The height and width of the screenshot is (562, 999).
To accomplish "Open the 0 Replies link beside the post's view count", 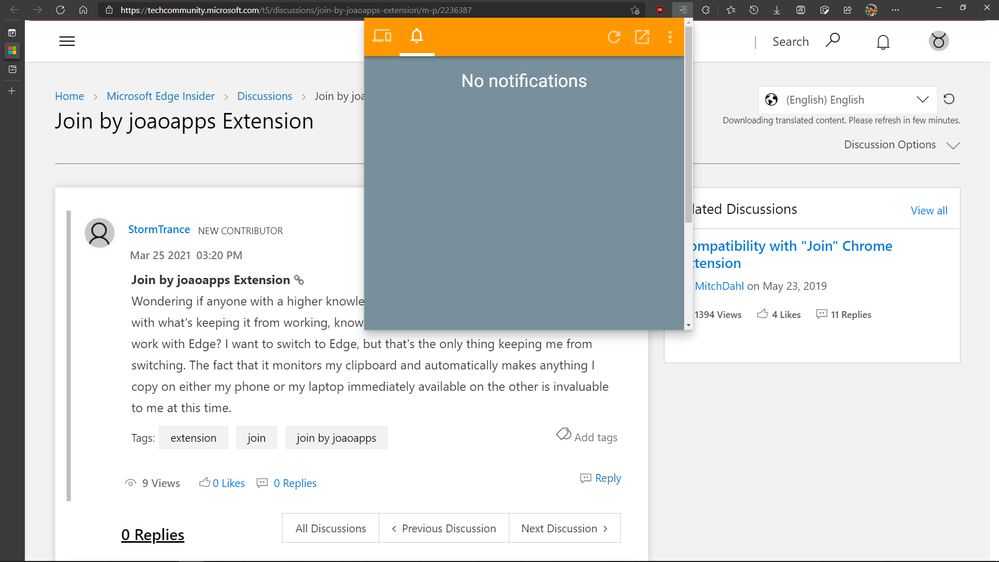I will point(295,483).
